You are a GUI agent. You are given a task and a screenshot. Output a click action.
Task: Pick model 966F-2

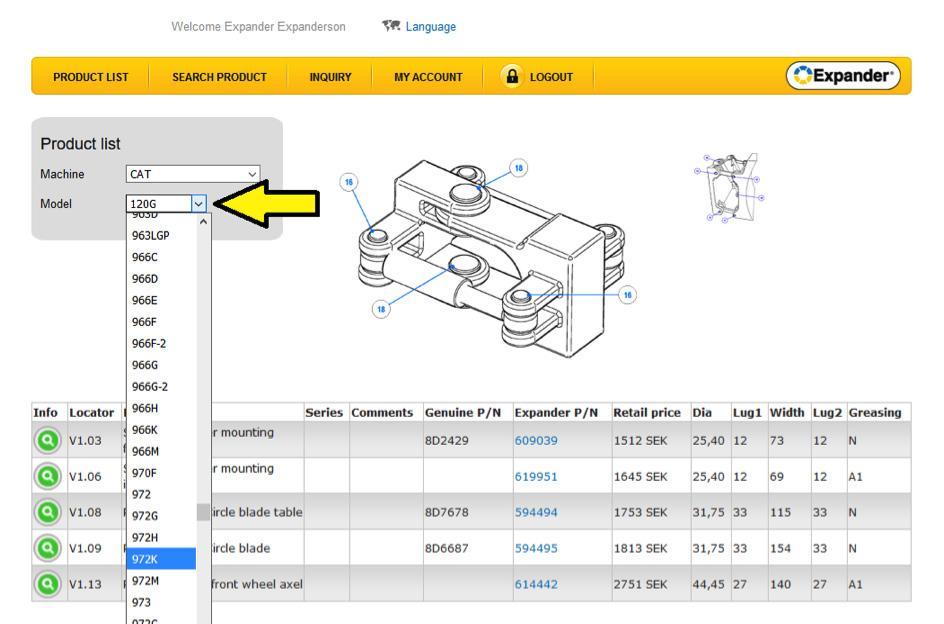[161, 343]
